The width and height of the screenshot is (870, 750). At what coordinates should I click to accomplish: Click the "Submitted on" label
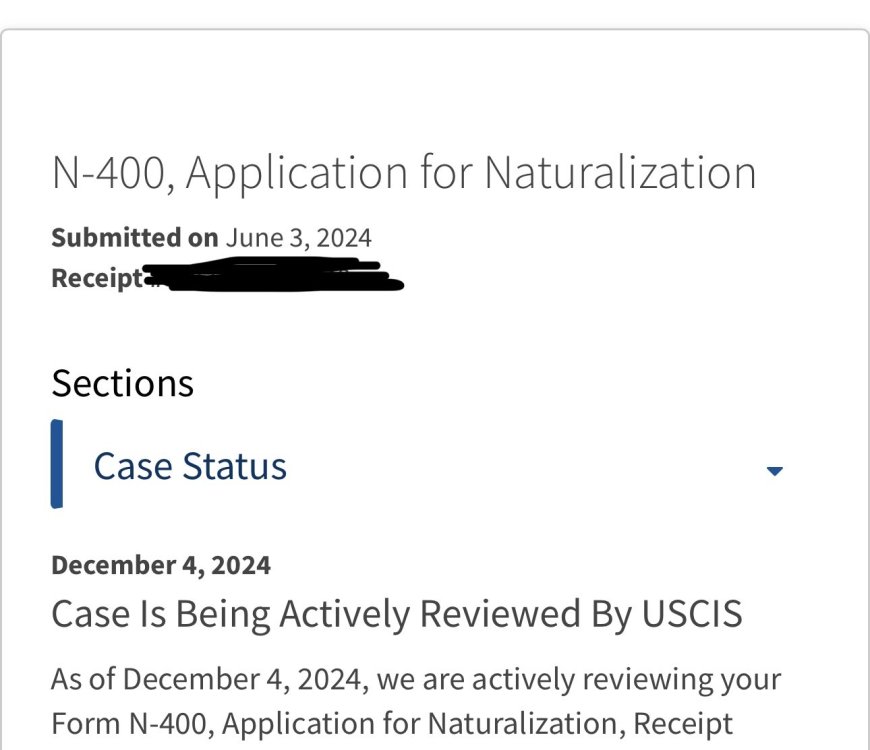pyautogui.click(x=134, y=238)
